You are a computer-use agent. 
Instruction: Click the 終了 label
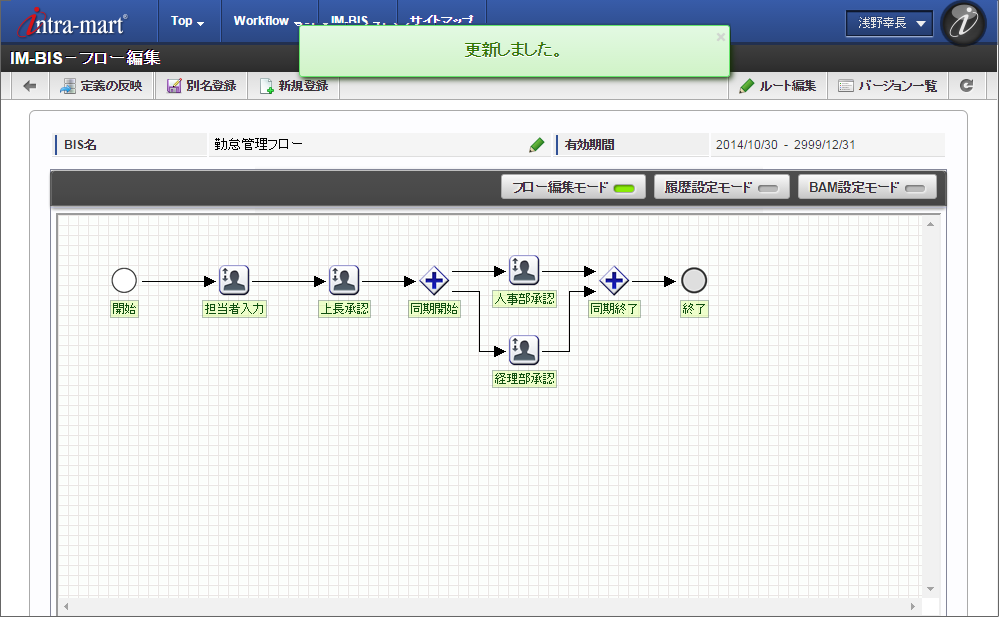(694, 308)
